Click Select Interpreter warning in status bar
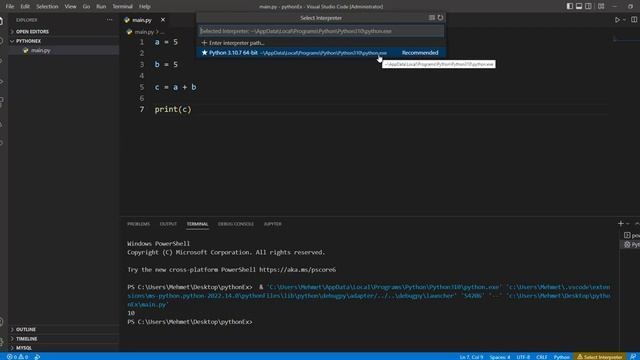 tap(600, 357)
